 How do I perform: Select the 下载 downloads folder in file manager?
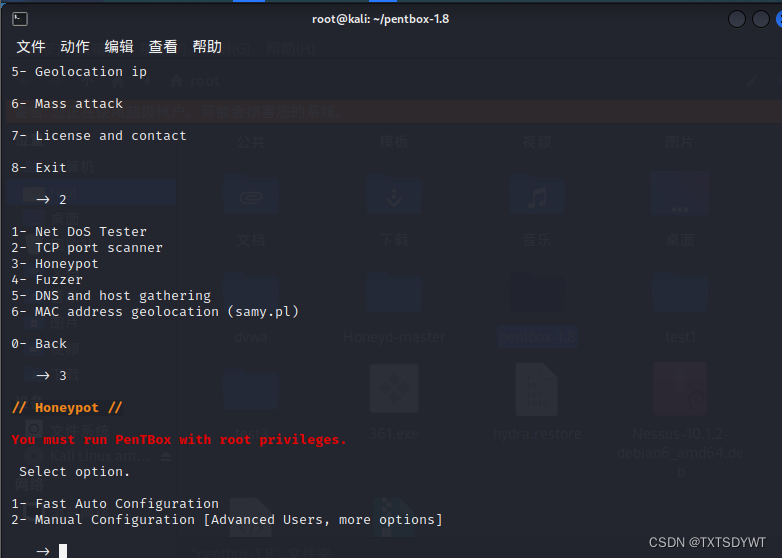394,211
